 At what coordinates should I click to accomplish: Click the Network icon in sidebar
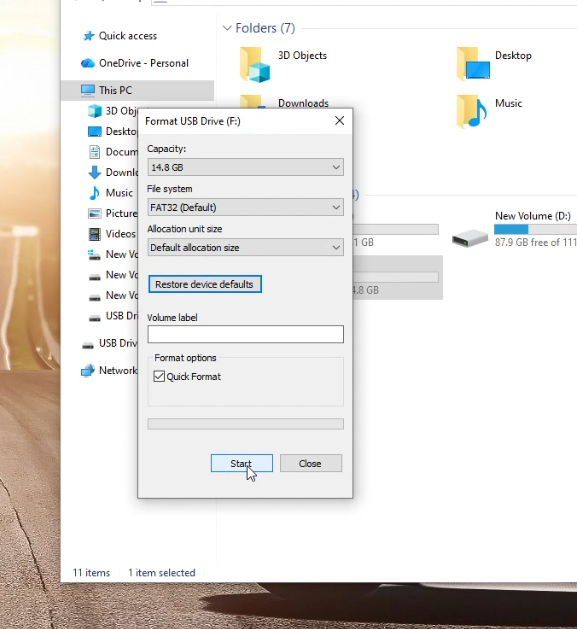pos(88,371)
